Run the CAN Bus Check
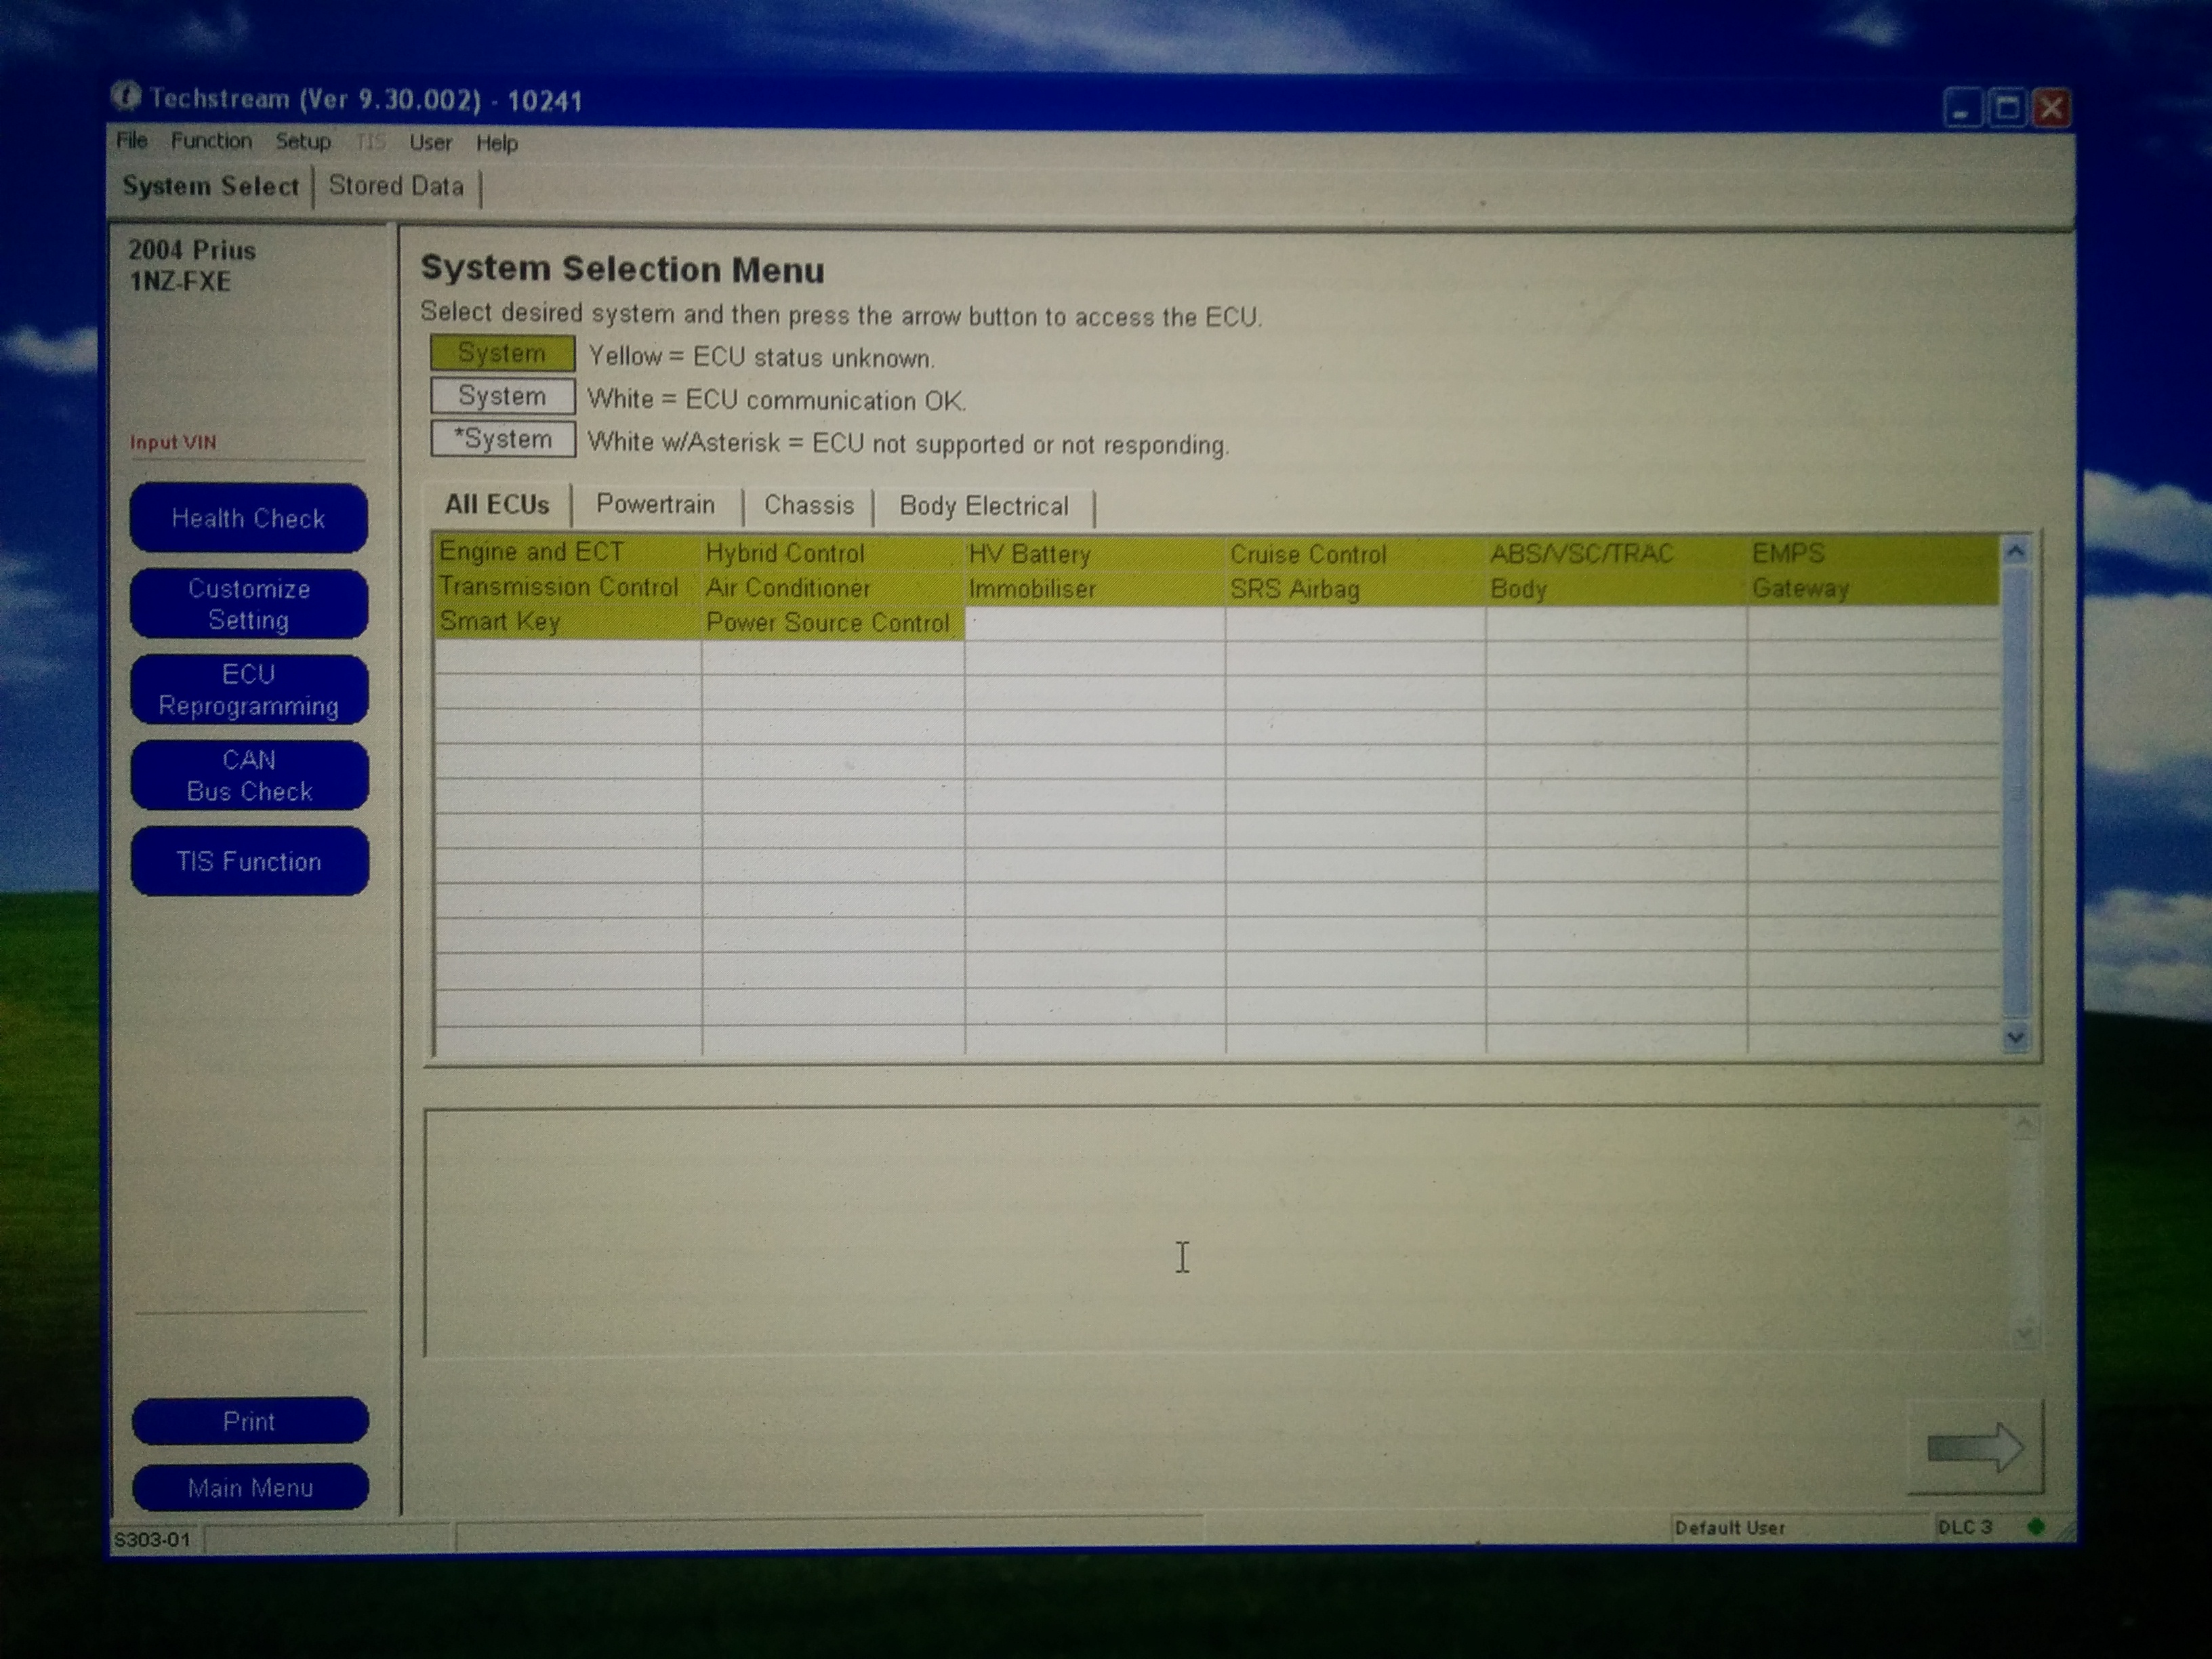Image resolution: width=2212 pixels, height=1659 pixels. 249,776
